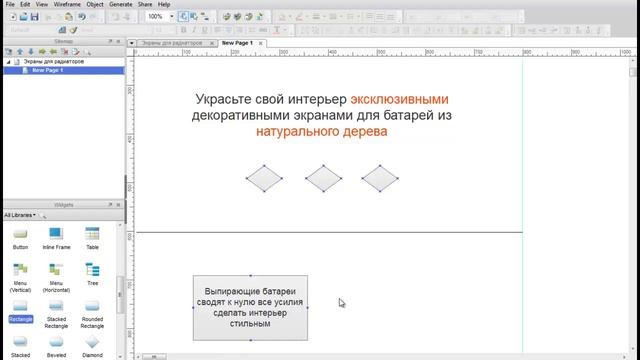The image size is (640, 360).
Task: Select the Menu (Horizontal) widget
Action: pyautogui.click(x=56, y=278)
